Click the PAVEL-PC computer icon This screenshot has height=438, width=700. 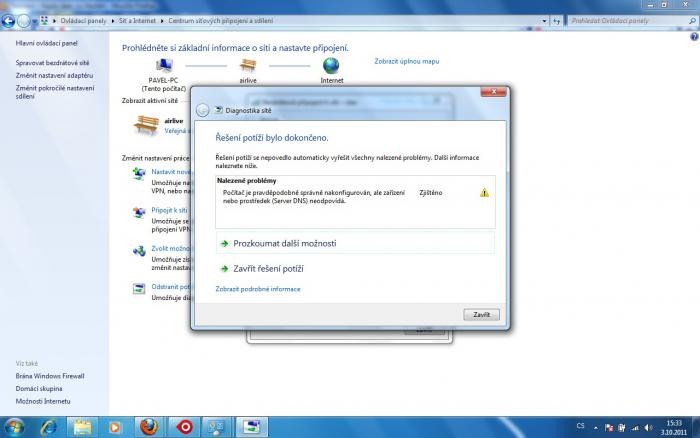(x=159, y=66)
